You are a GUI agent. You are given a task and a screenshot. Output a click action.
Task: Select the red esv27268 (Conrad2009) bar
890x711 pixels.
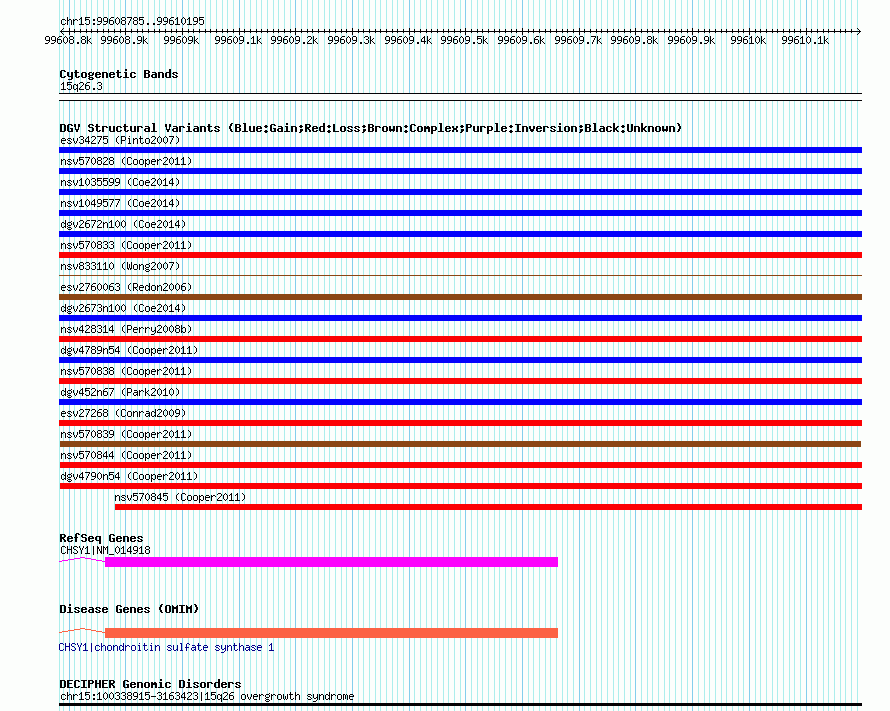[x=460, y=423]
